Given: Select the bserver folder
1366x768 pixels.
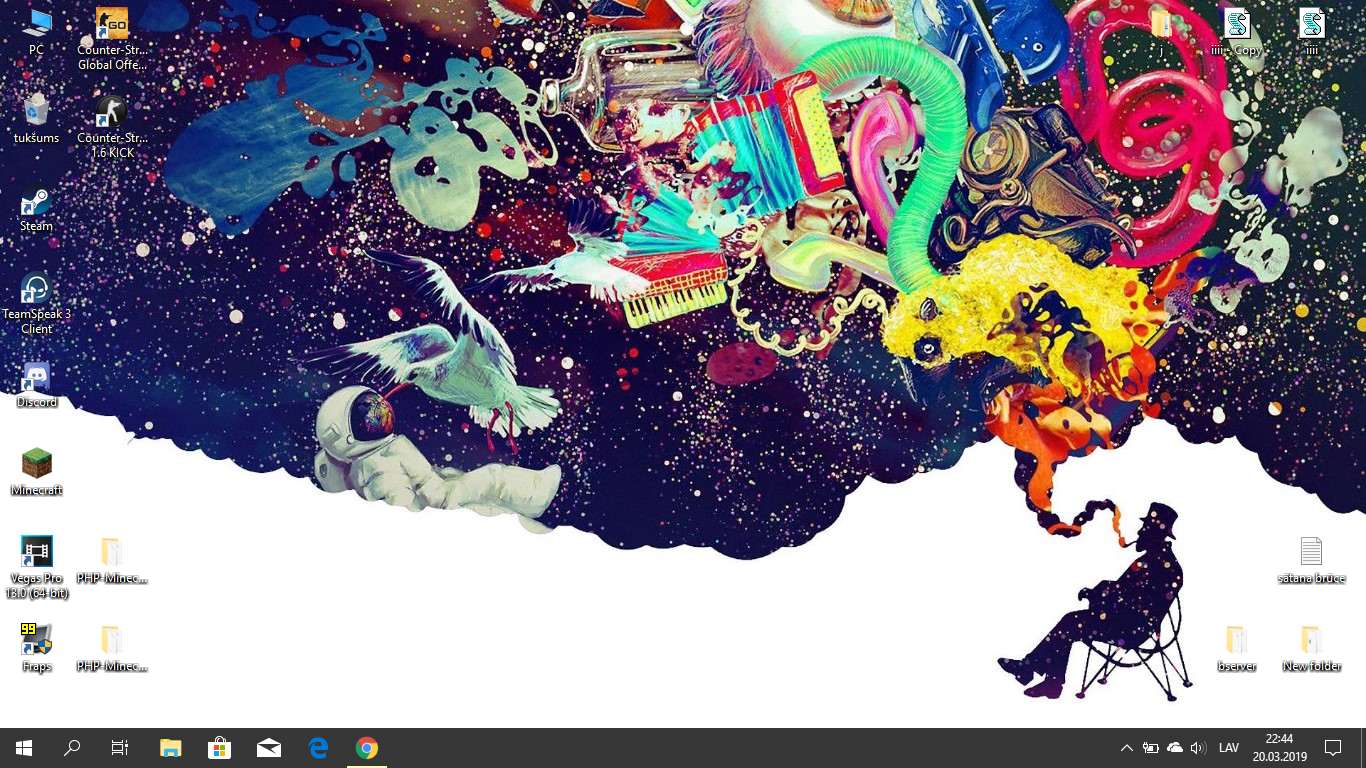Looking at the screenshot, I should 1237,648.
